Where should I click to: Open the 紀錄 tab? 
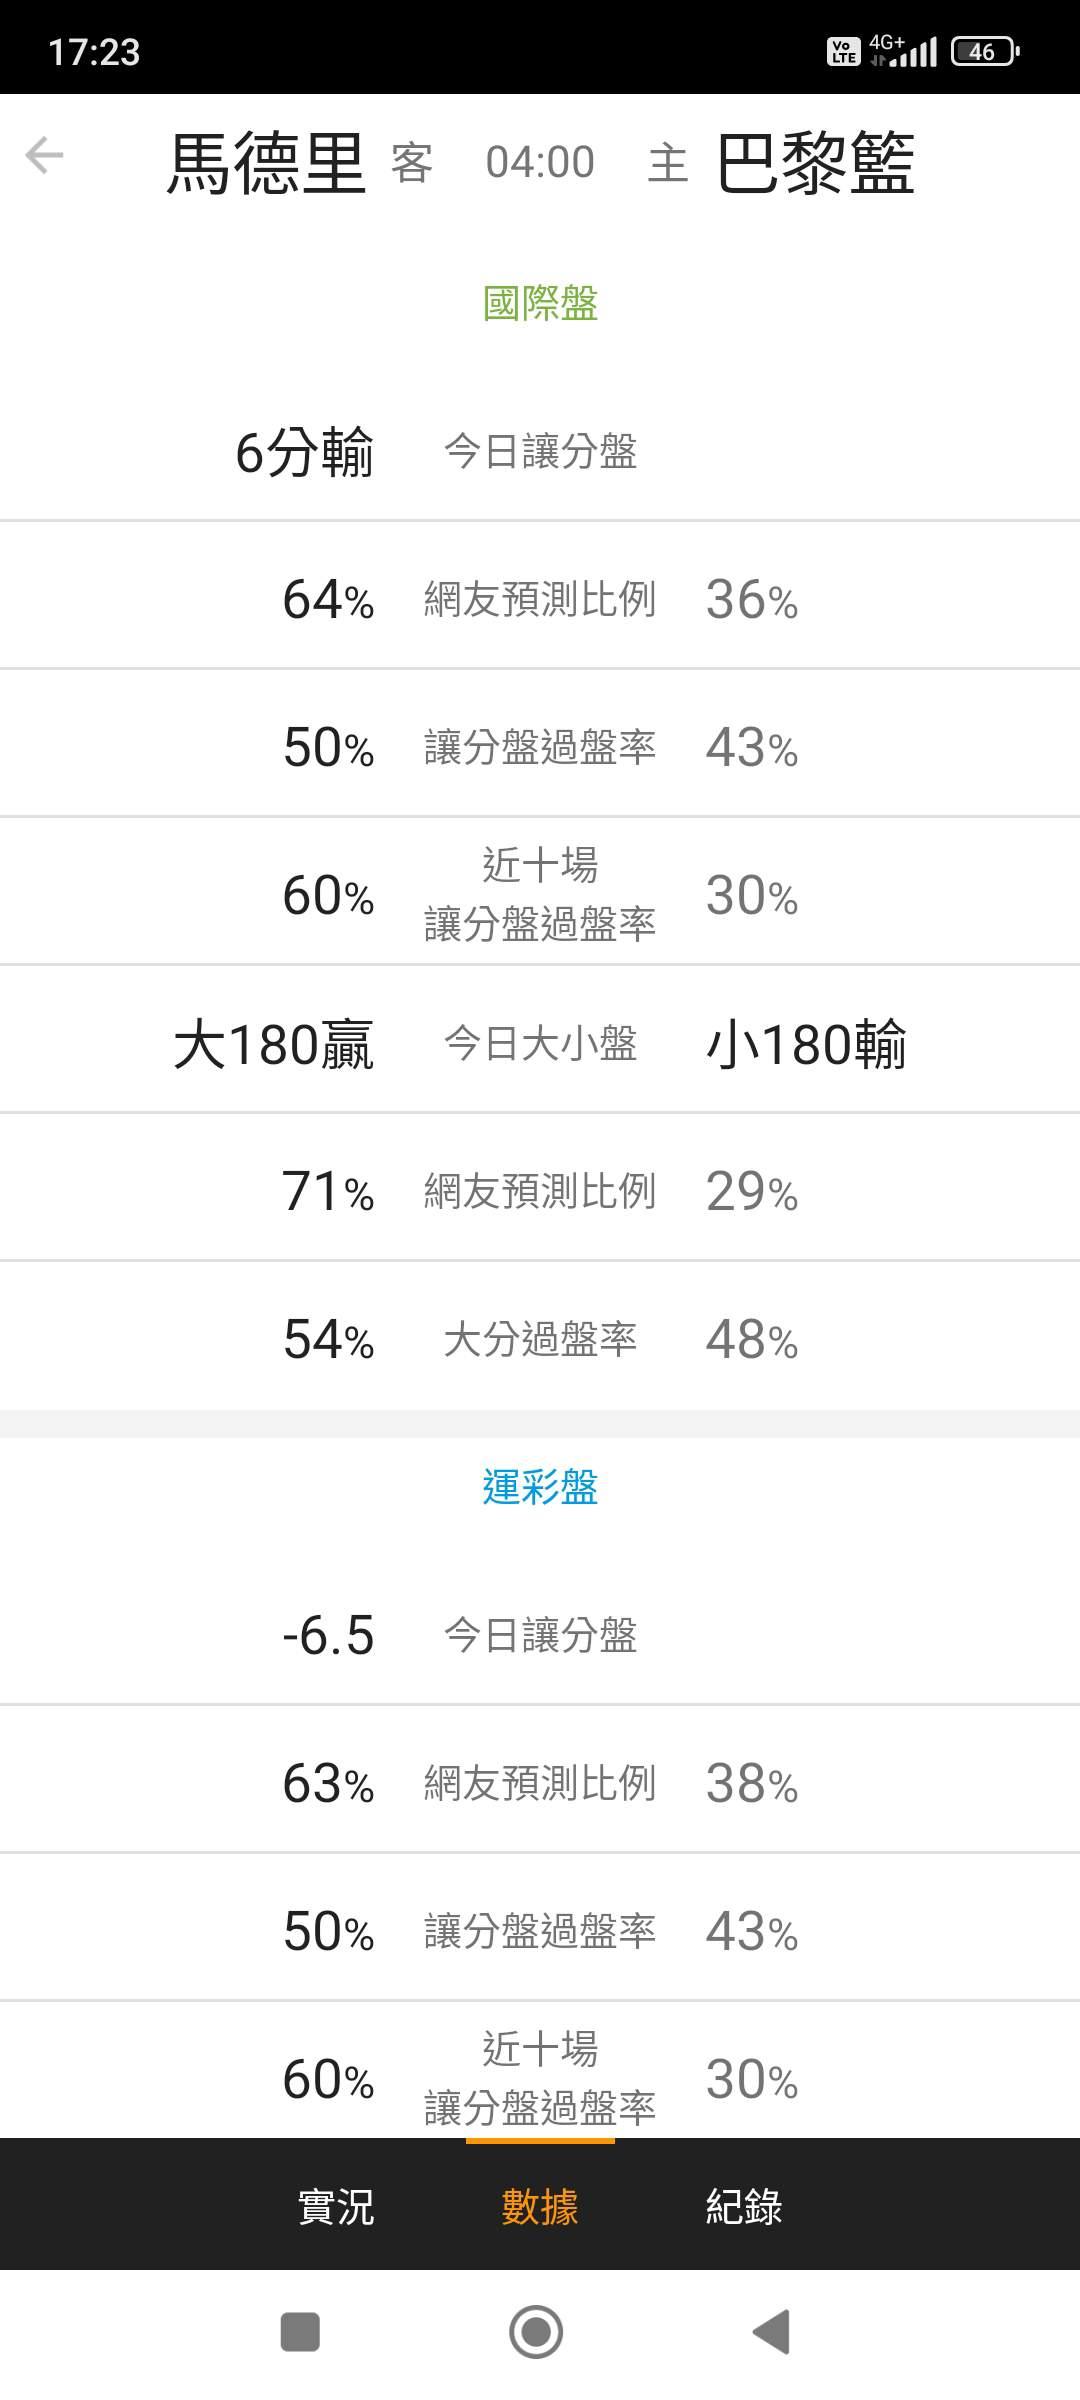coord(744,2206)
